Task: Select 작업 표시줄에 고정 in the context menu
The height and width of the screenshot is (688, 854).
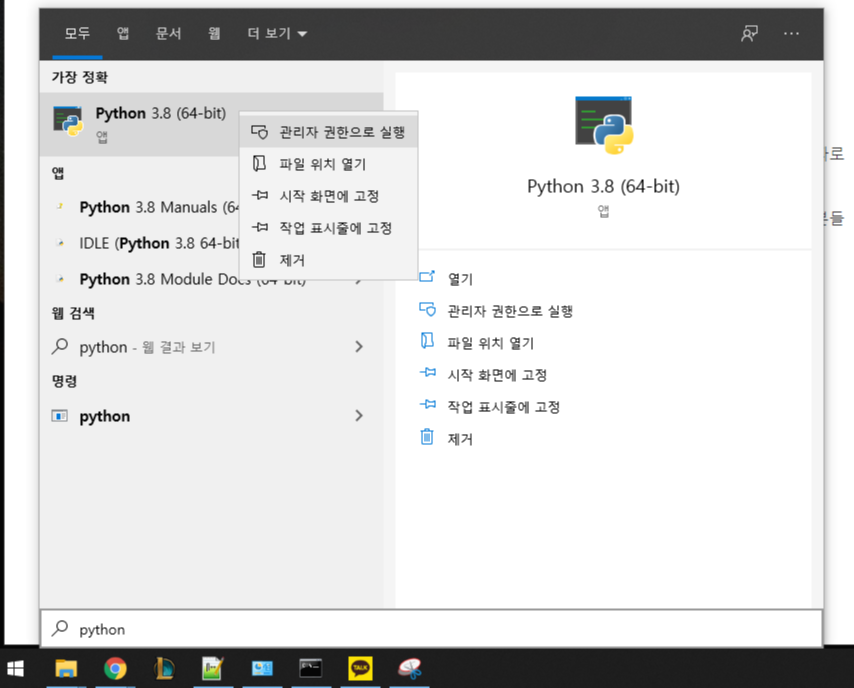Action: click(328, 228)
